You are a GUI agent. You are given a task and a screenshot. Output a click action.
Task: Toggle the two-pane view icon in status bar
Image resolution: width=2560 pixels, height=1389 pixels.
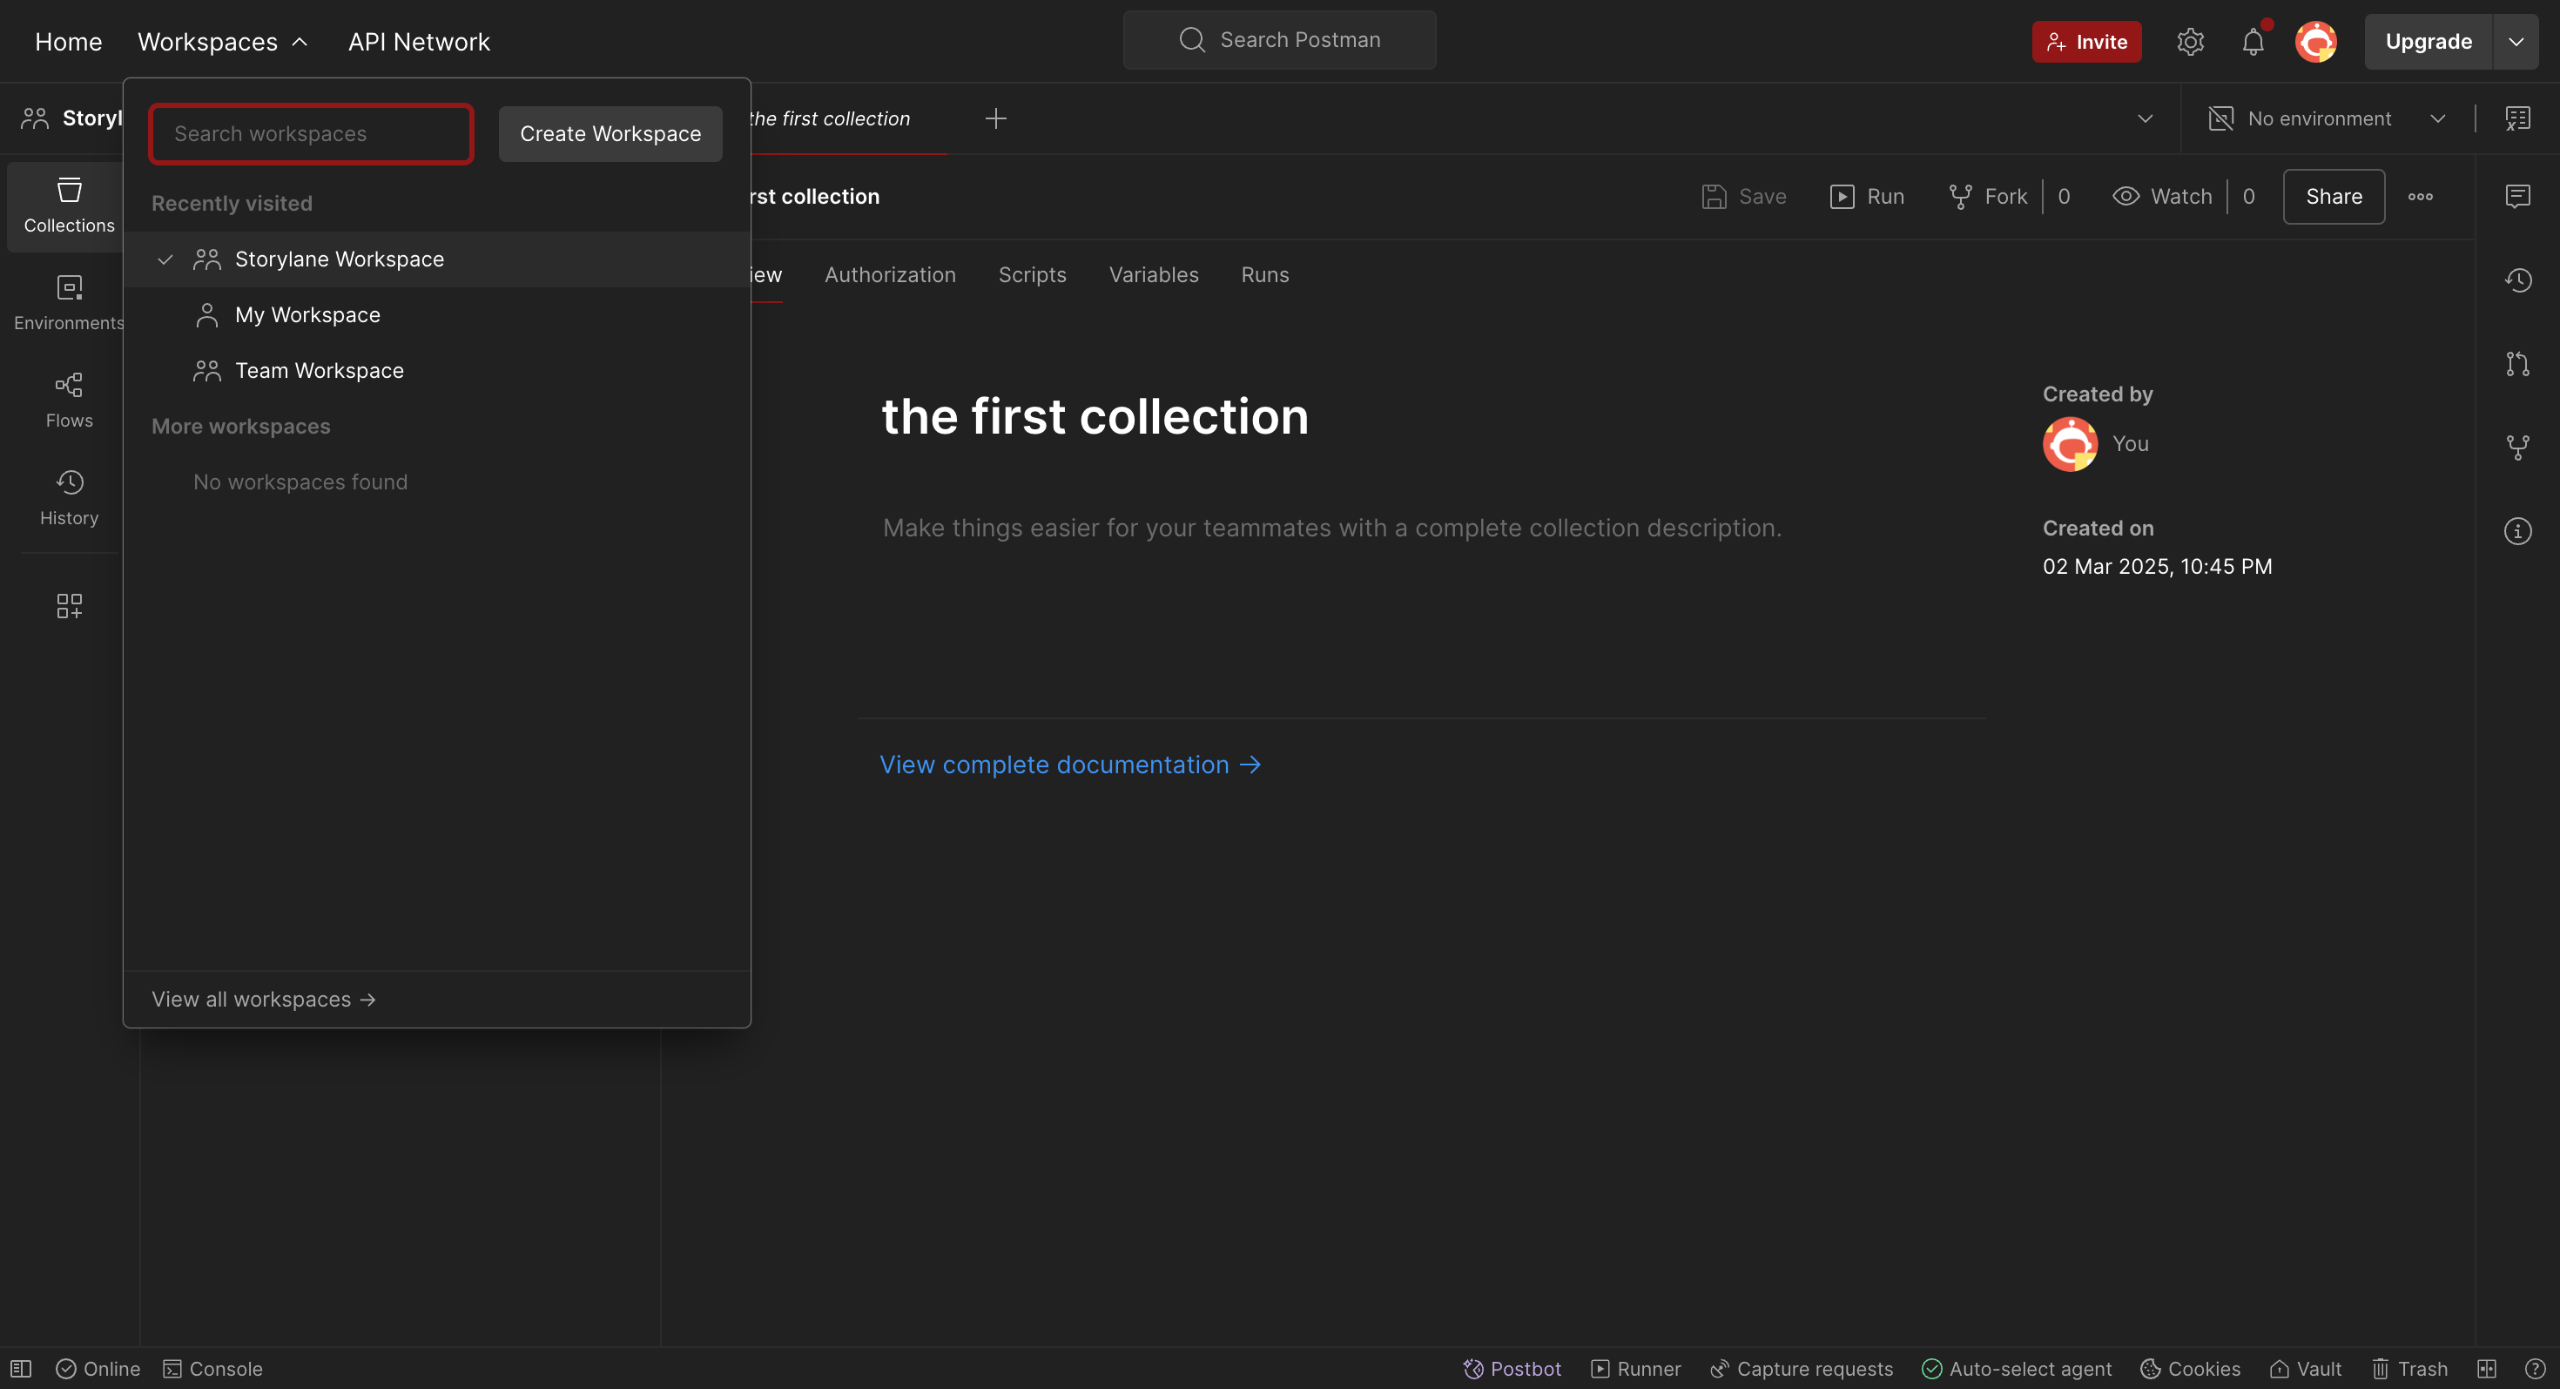[2486, 1368]
